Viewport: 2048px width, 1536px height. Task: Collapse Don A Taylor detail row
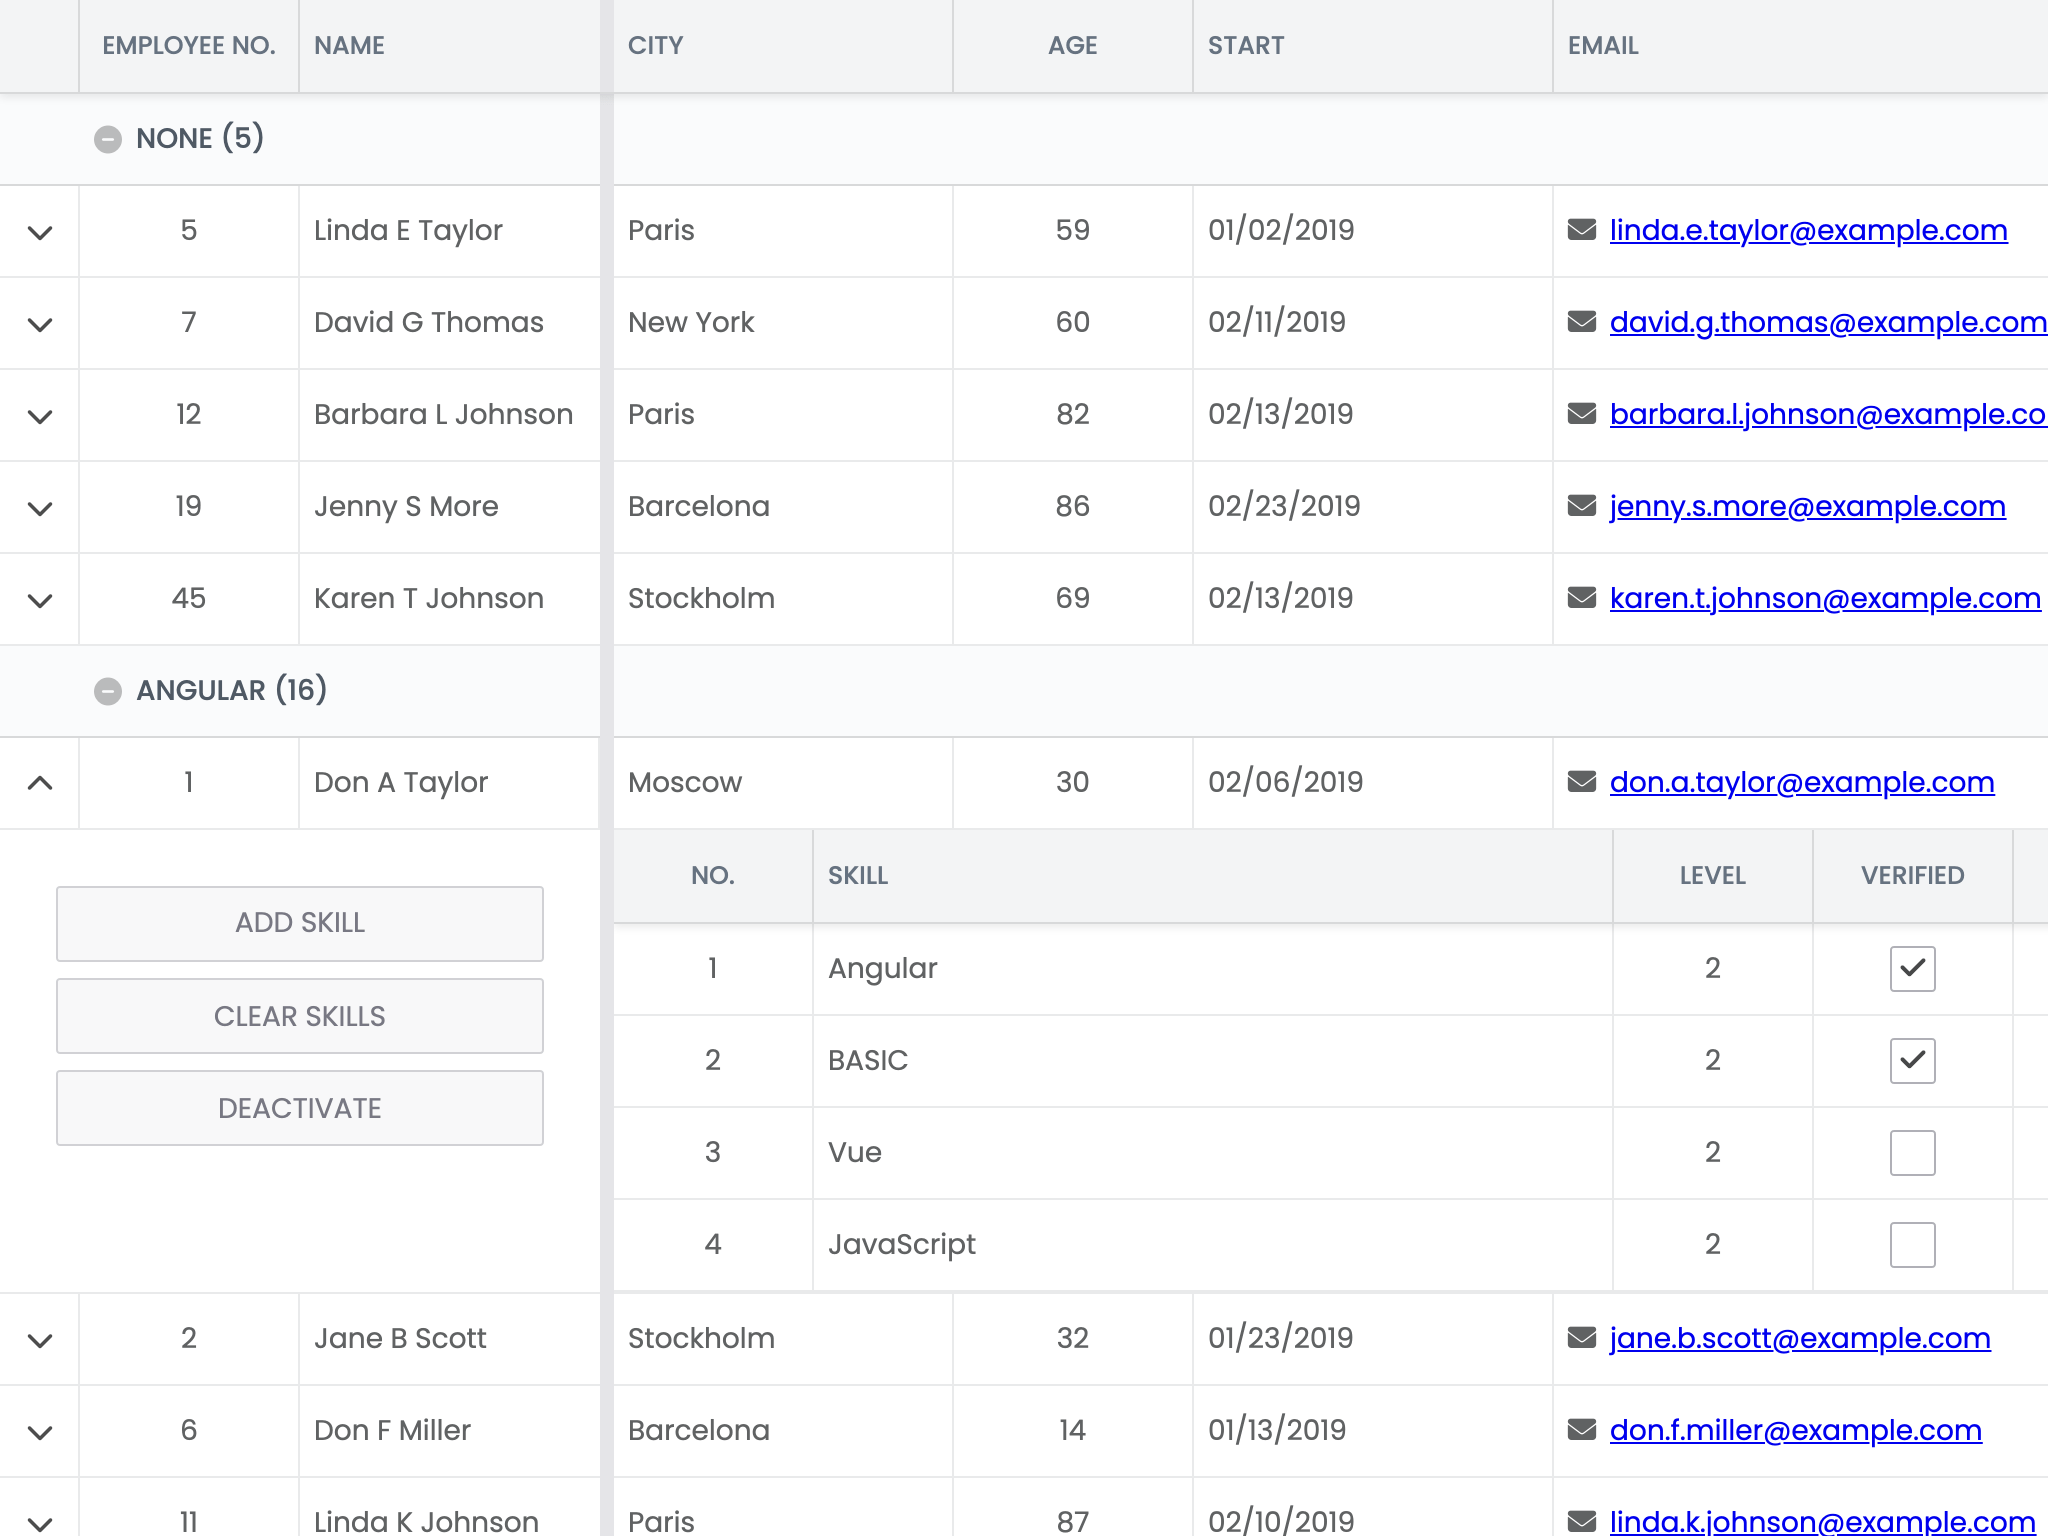tap(40, 783)
